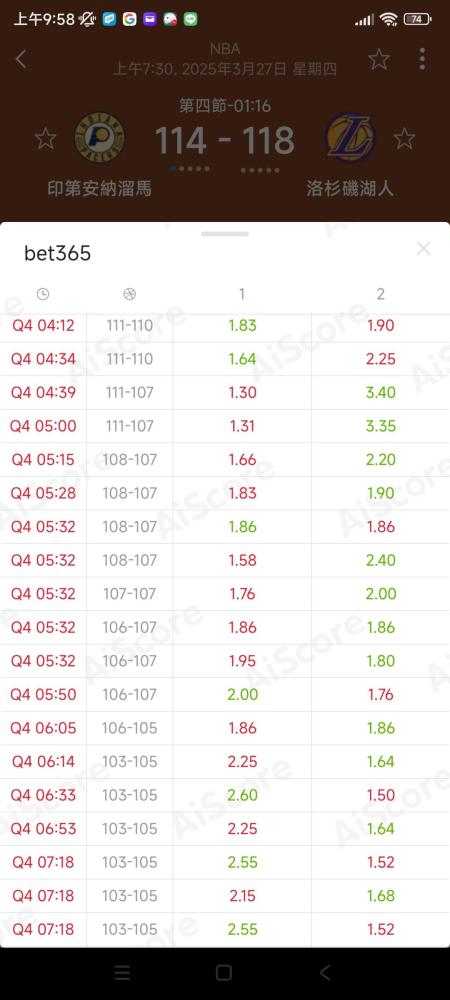Viewport: 450px width, 1000px height.
Task: Click the basketball score column icon
Action: click(x=129, y=294)
